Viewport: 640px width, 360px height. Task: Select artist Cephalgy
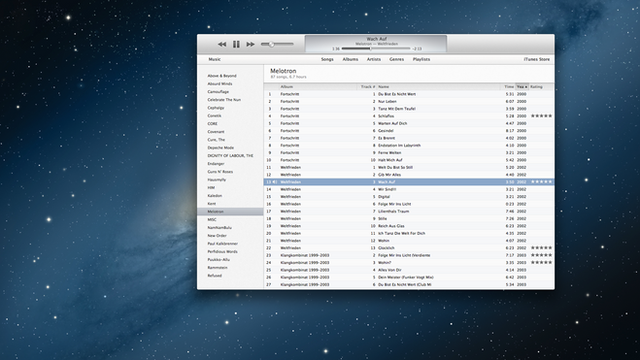[216, 108]
